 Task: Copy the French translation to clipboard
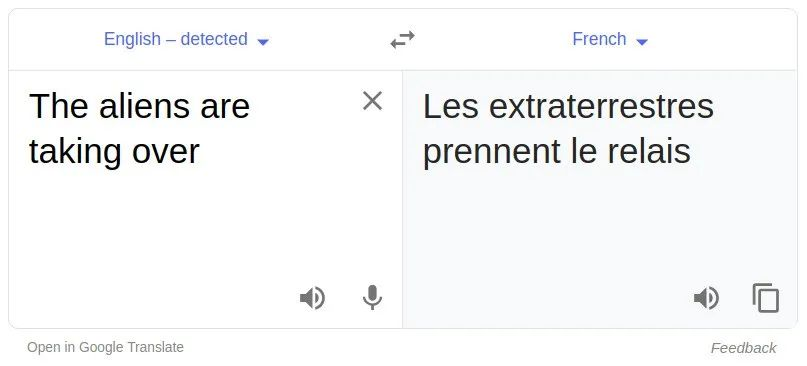coord(766,298)
